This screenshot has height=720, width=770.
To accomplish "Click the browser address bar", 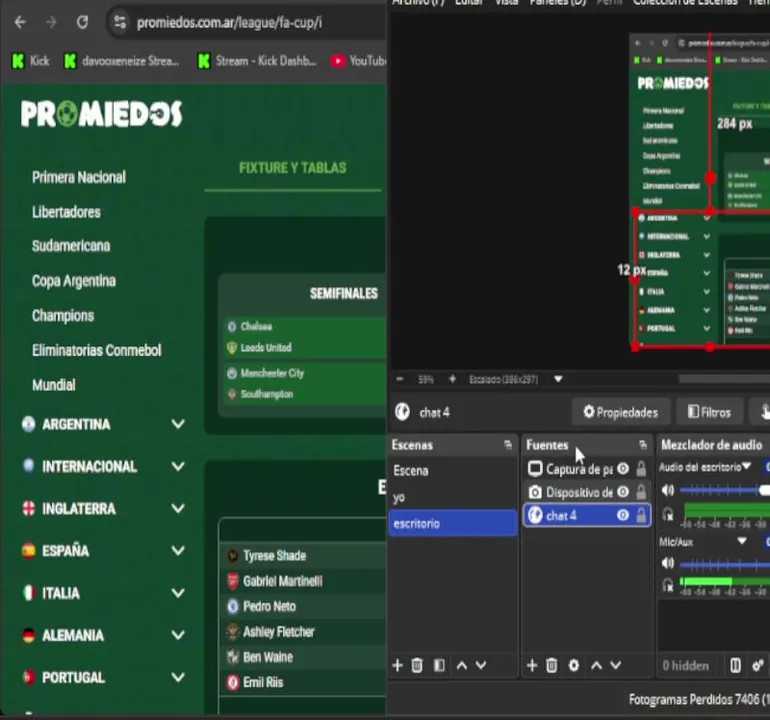I will tap(246, 23).
